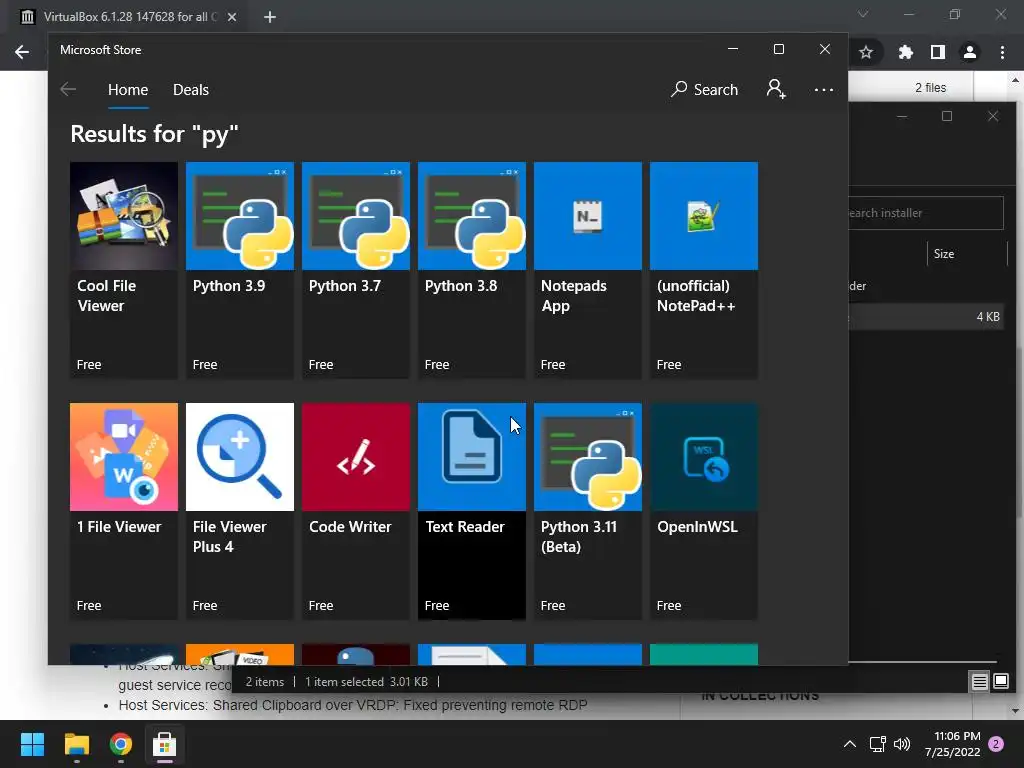Click the File Explorer search installer field

pyautogui.click(x=925, y=213)
